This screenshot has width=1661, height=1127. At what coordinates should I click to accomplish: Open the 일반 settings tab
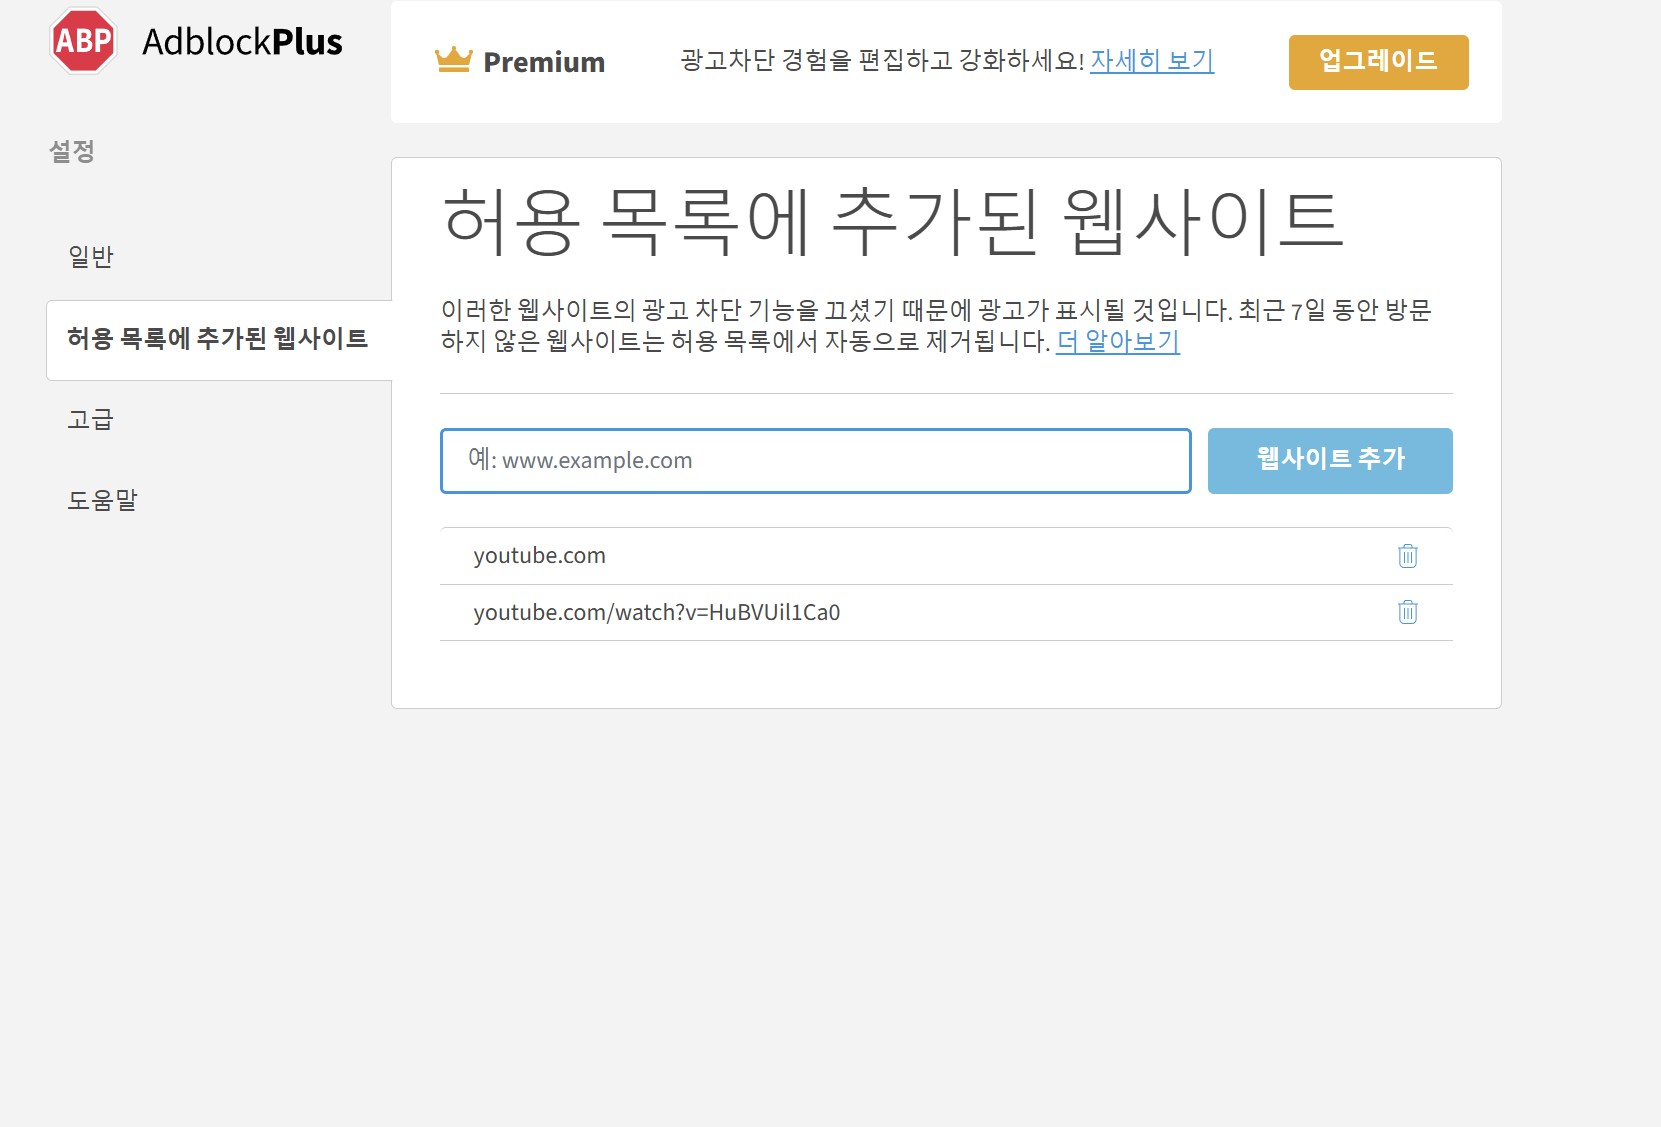(x=91, y=257)
